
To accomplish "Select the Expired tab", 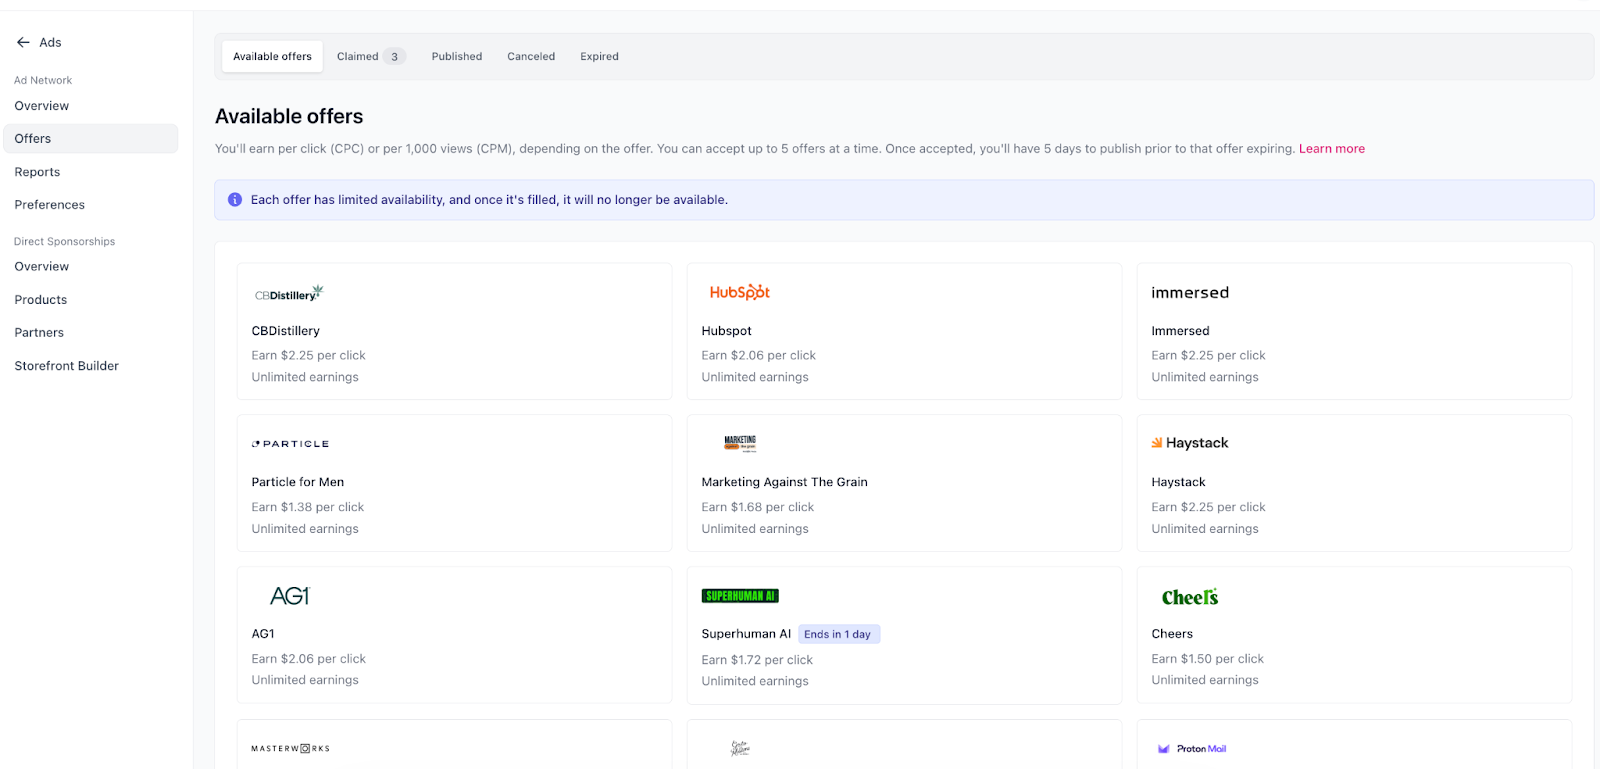I will 599,57.
